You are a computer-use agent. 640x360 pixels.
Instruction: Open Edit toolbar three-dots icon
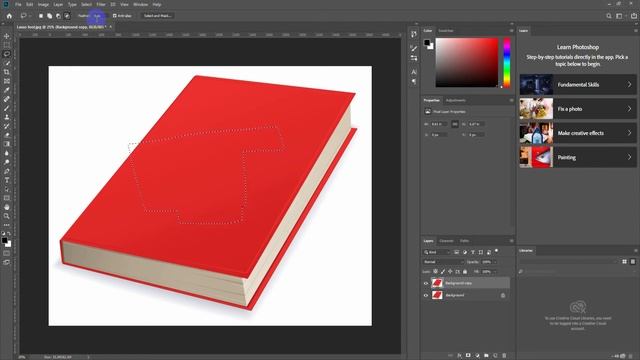(x=7, y=225)
